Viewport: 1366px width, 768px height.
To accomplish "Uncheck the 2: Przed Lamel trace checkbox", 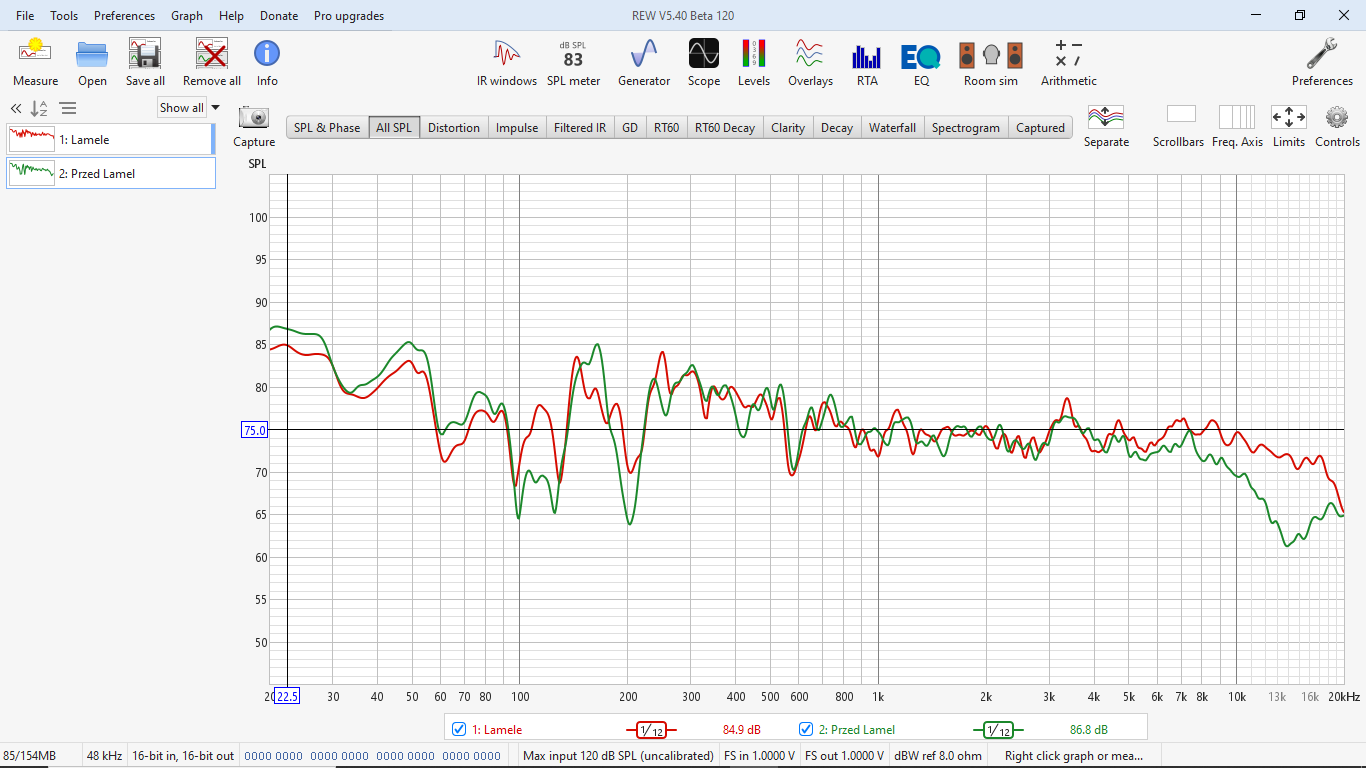I will (x=806, y=729).
